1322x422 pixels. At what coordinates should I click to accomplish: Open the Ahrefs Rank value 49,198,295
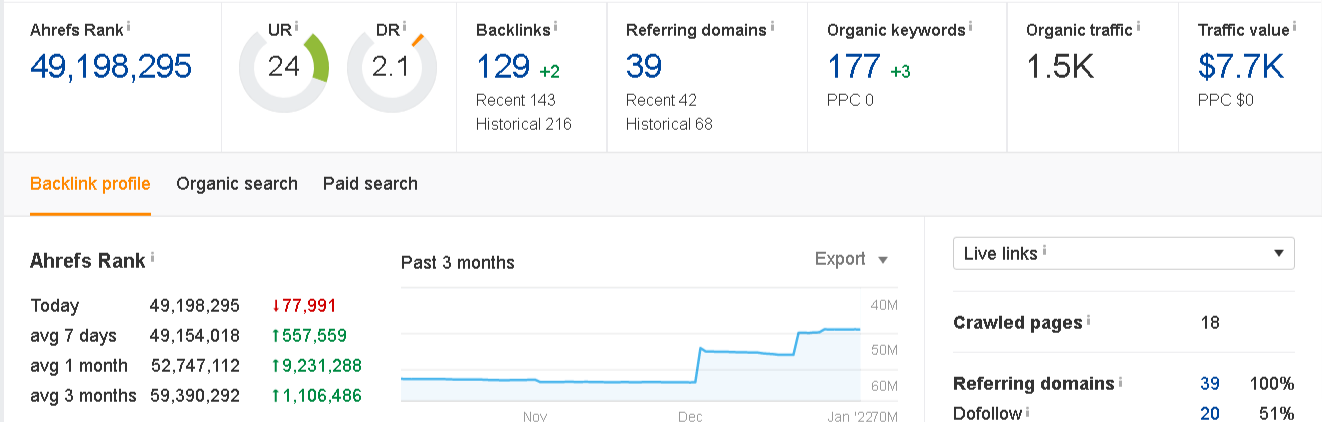click(111, 67)
